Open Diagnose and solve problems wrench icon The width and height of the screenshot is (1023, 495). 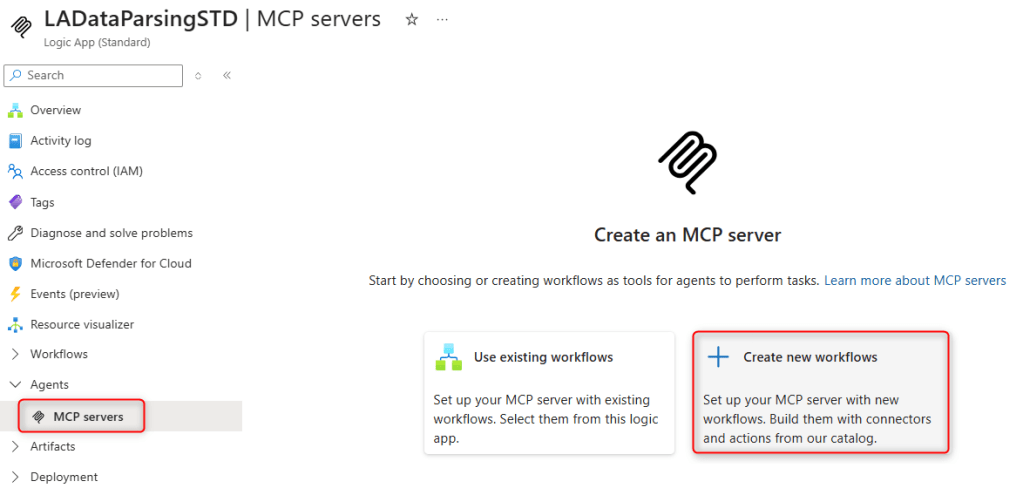coord(15,233)
